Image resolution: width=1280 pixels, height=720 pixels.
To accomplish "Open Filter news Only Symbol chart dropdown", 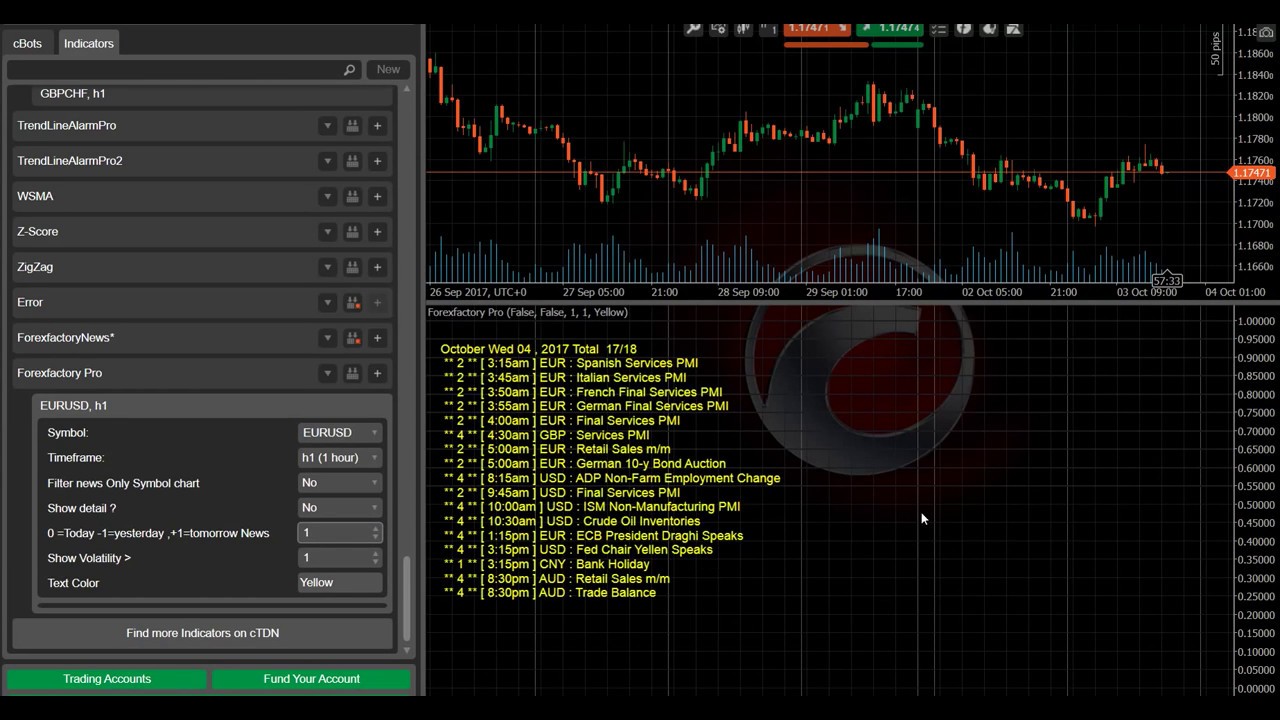I will click(x=340, y=483).
